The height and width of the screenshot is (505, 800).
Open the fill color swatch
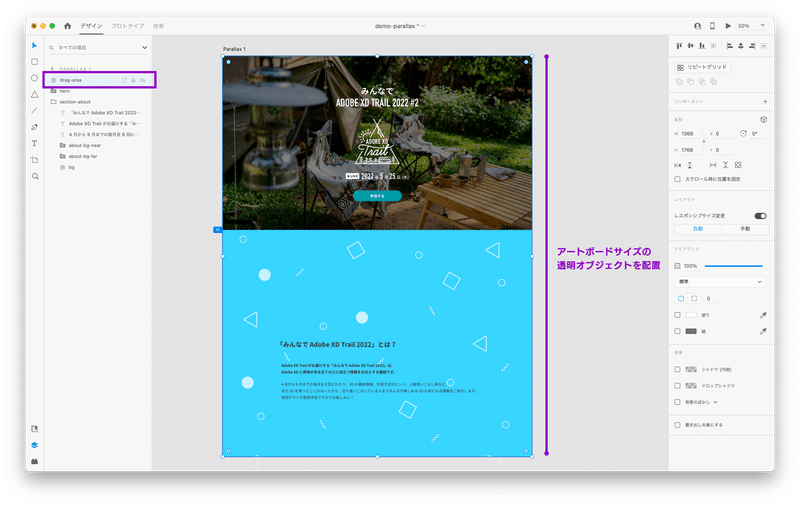pos(691,315)
